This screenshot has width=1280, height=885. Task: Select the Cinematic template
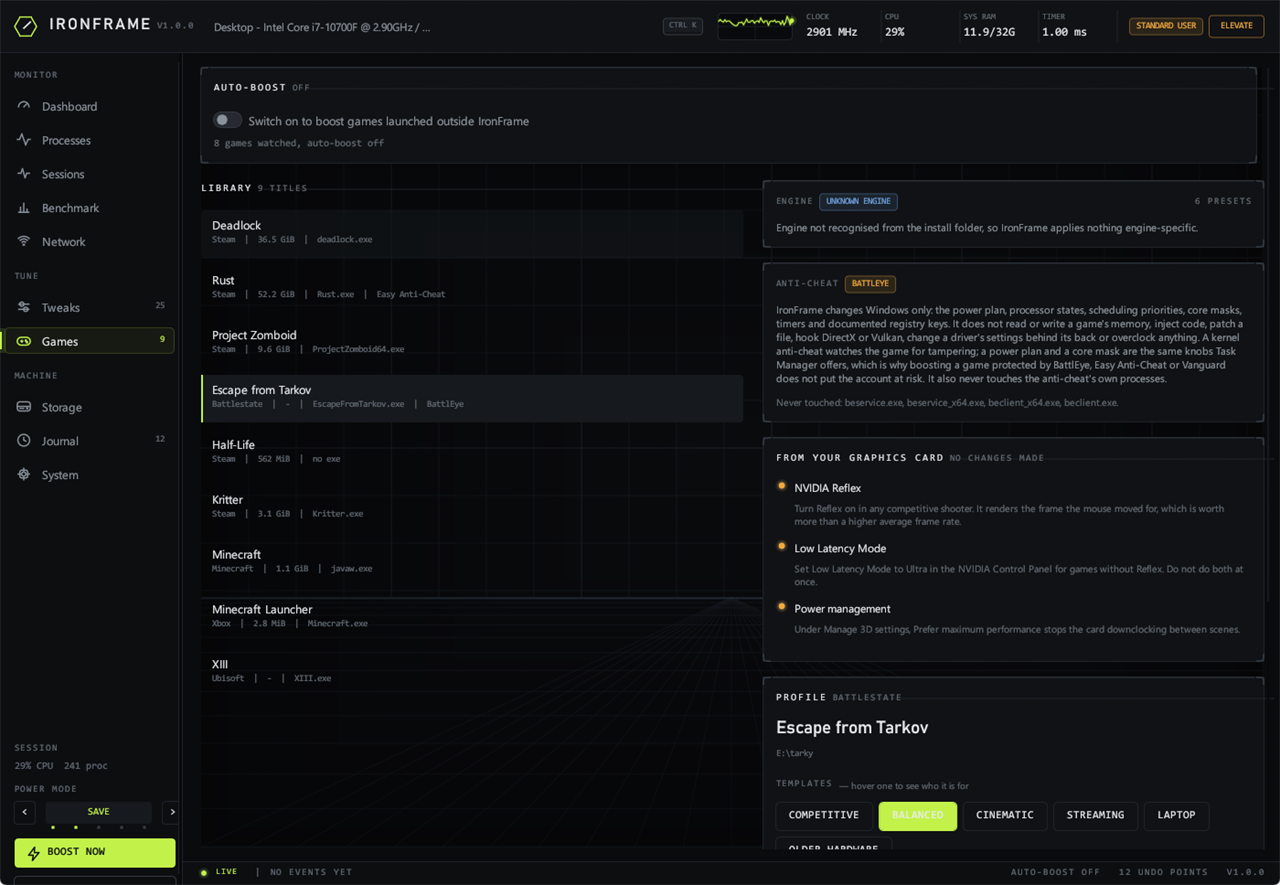(x=1005, y=815)
